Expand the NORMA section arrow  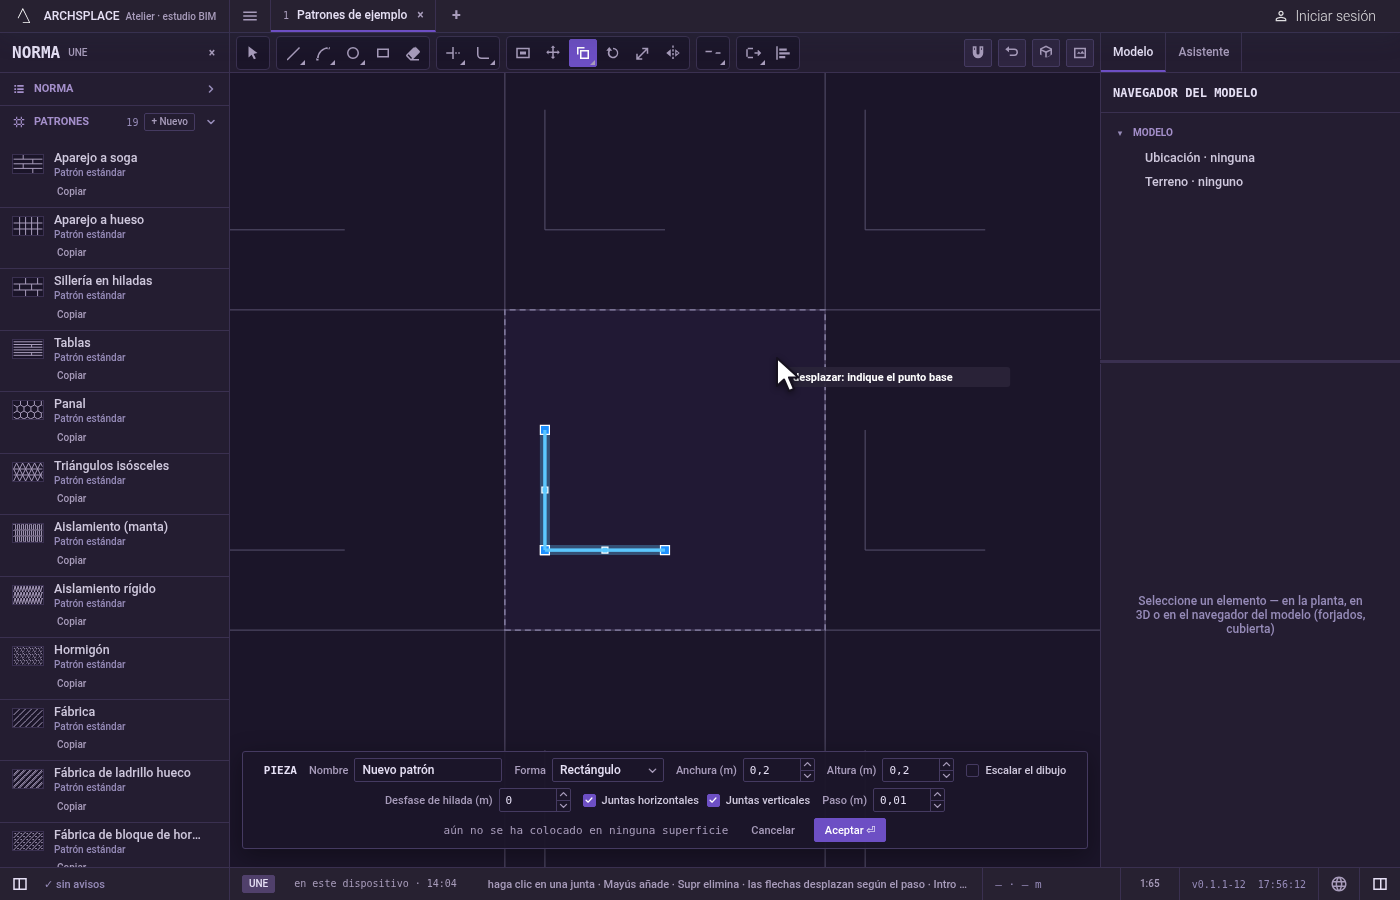211,89
